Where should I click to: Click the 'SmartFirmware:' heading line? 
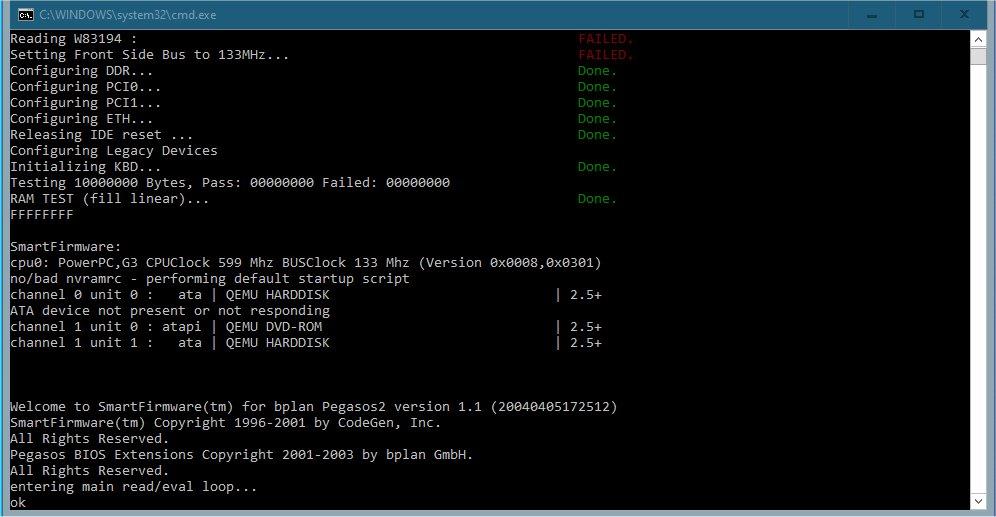(x=65, y=246)
